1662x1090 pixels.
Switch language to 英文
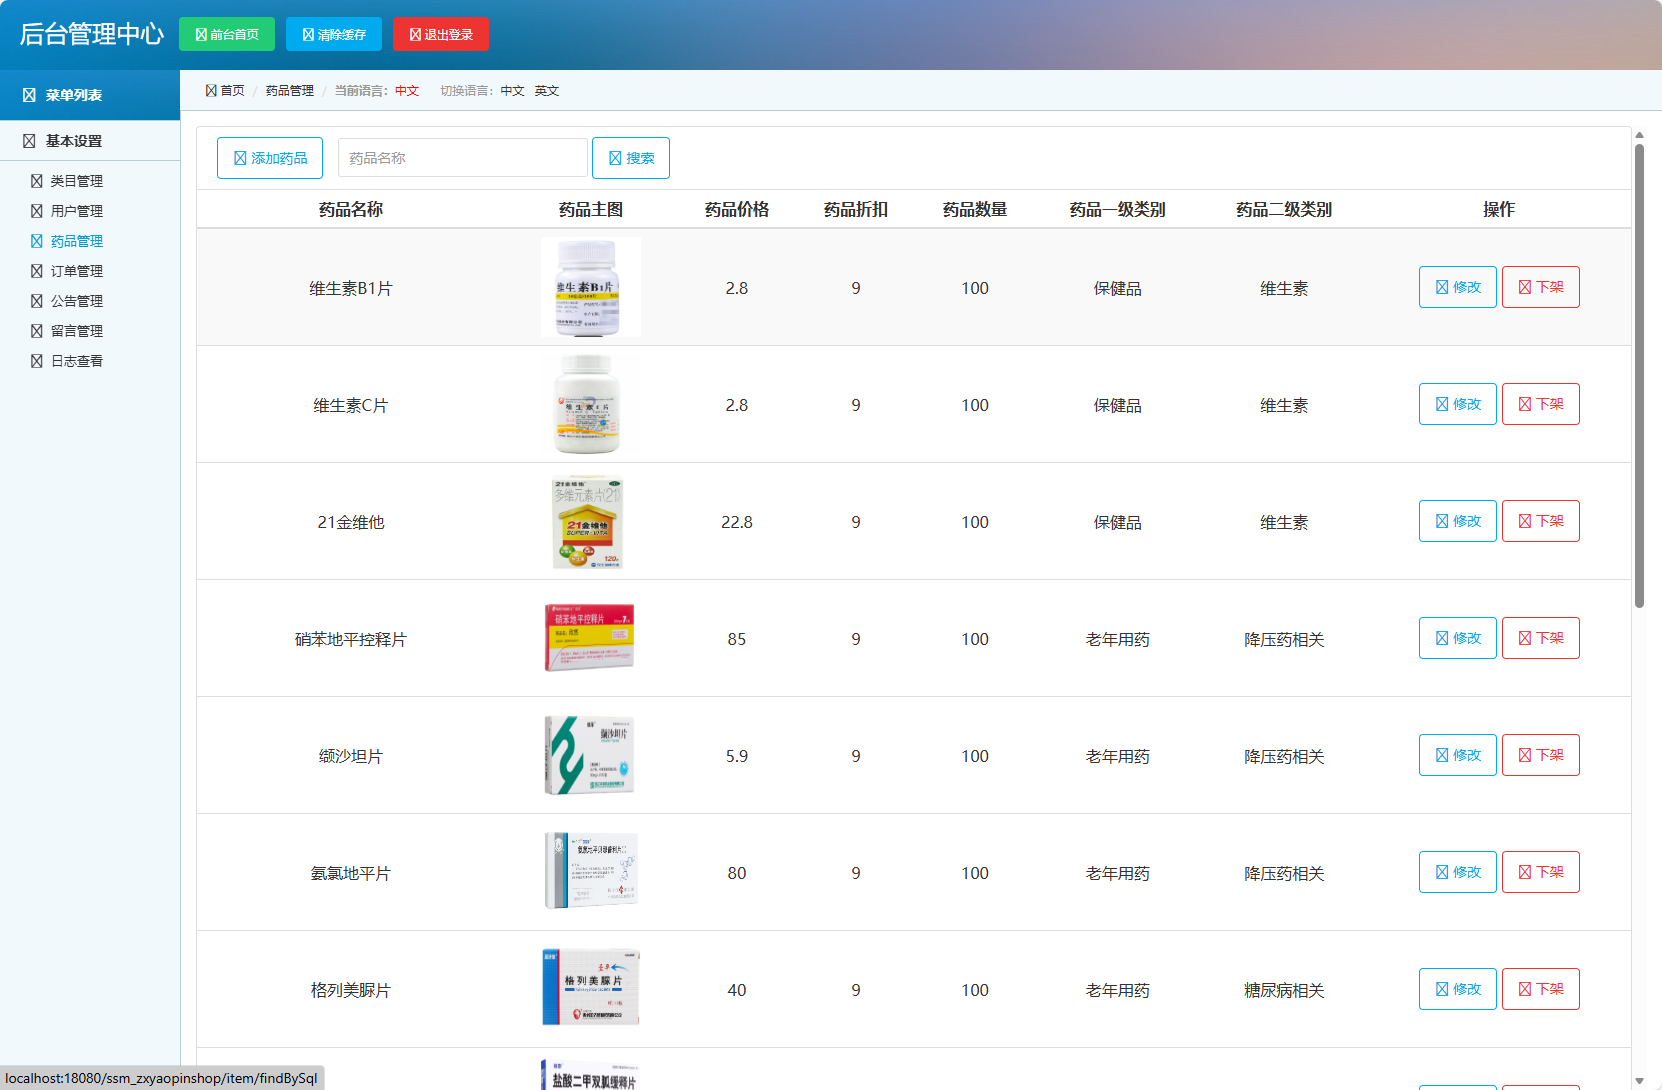point(547,90)
